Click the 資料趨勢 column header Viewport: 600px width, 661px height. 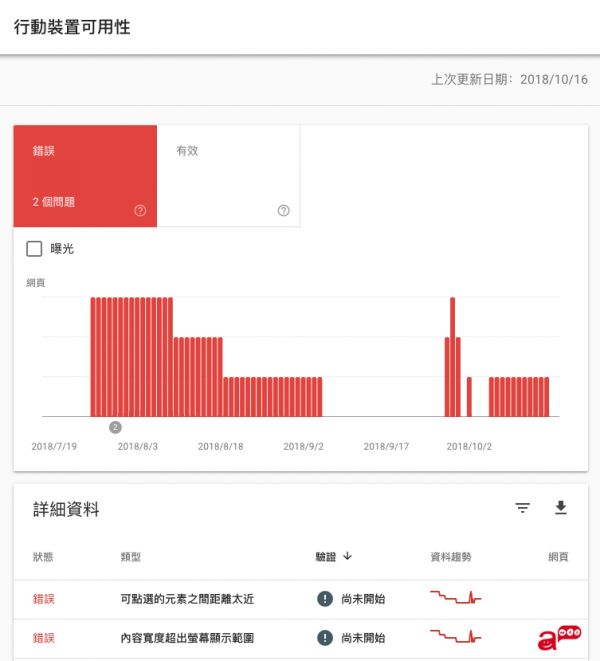click(x=451, y=557)
